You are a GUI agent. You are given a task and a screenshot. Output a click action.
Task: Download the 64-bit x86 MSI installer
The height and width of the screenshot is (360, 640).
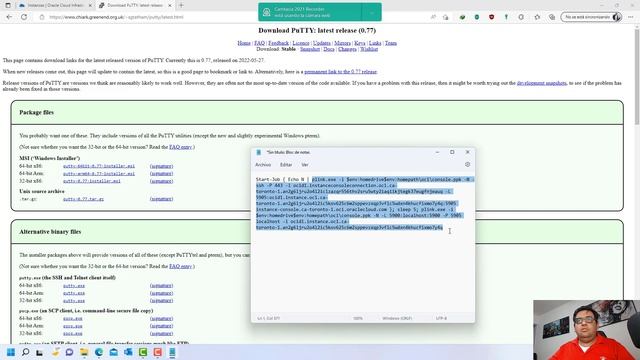point(99,166)
